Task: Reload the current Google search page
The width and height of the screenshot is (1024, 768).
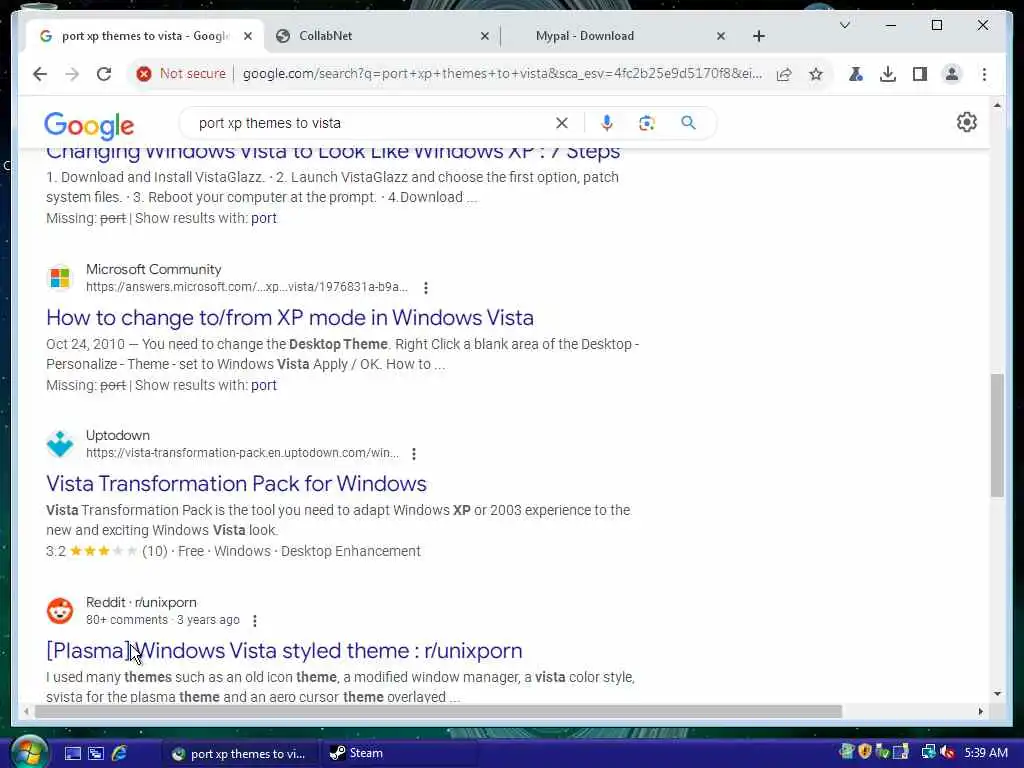Action: [x=104, y=74]
